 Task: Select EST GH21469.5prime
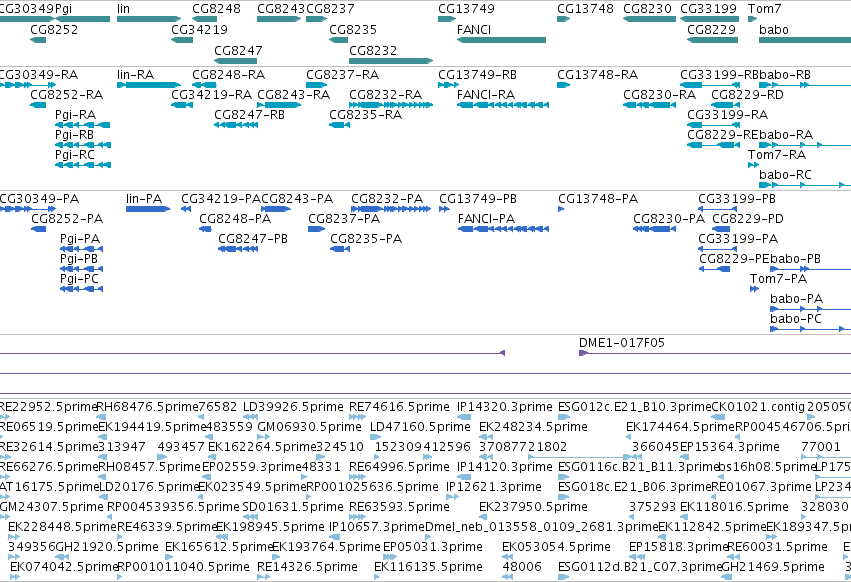[x=773, y=567]
